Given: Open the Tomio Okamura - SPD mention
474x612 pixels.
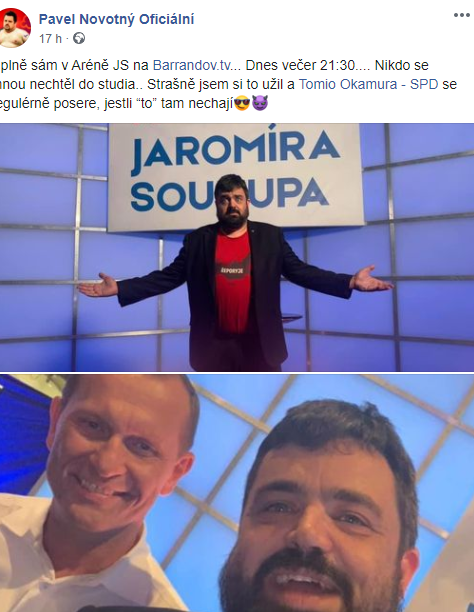Looking at the screenshot, I should pyautogui.click(x=368, y=84).
